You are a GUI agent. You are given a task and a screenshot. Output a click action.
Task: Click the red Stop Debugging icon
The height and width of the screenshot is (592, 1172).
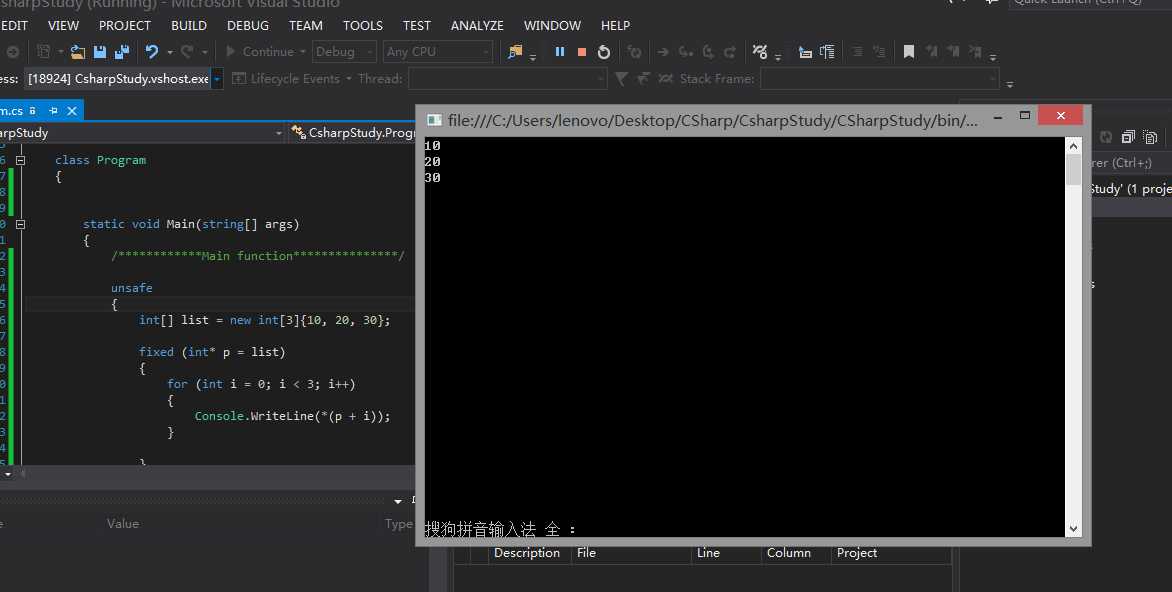pos(582,52)
